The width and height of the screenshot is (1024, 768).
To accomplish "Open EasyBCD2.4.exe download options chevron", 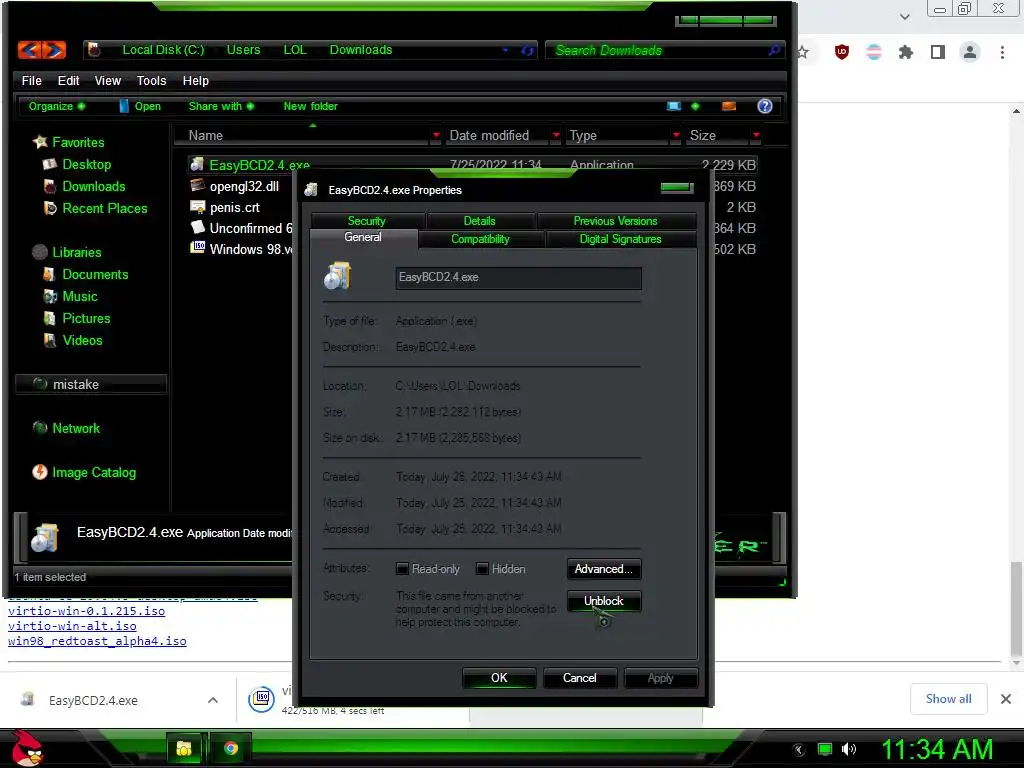I will [213, 700].
